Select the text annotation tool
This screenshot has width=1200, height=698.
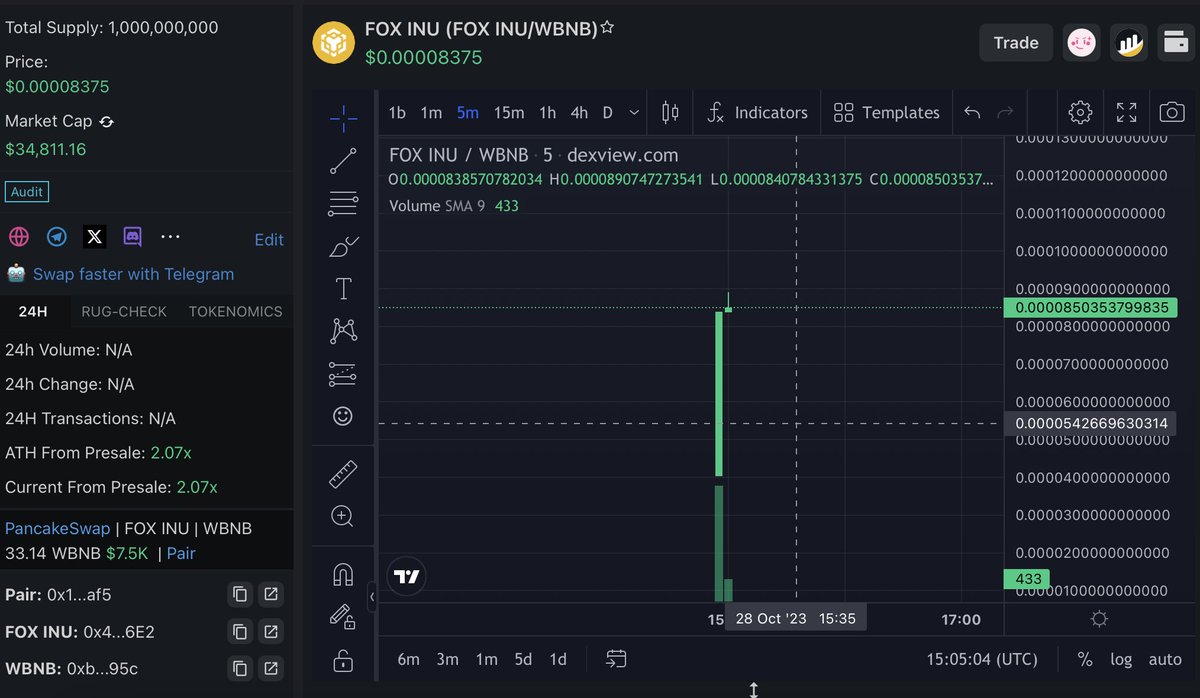tap(343, 289)
